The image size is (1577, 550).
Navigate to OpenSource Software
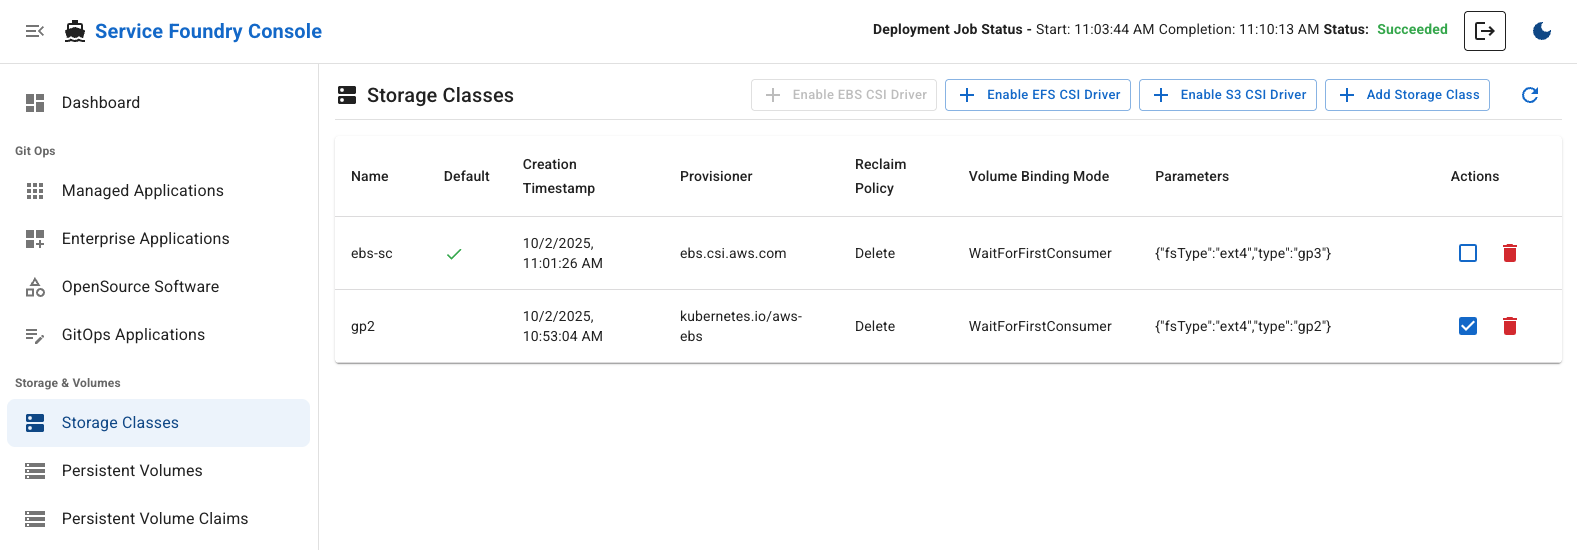point(140,287)
